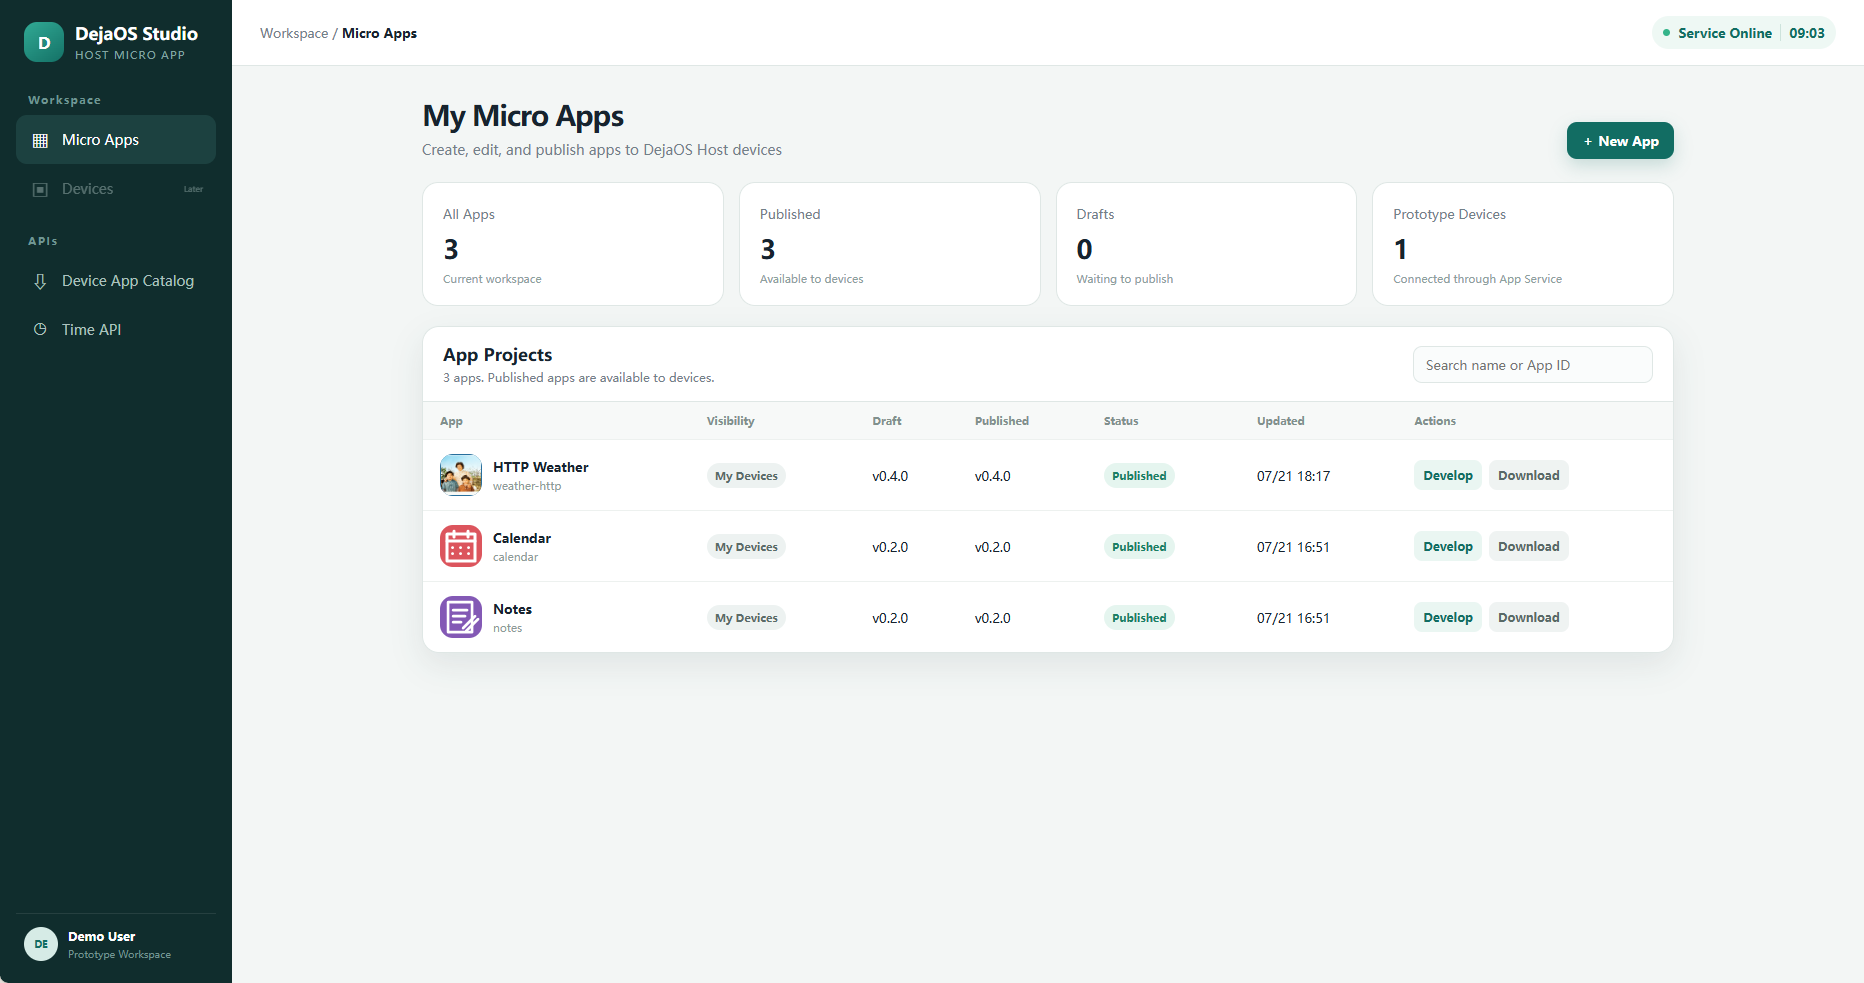Screen dimensions: 1864x983
Task: Open Devices in the sidebar
Action: (116, 189)
